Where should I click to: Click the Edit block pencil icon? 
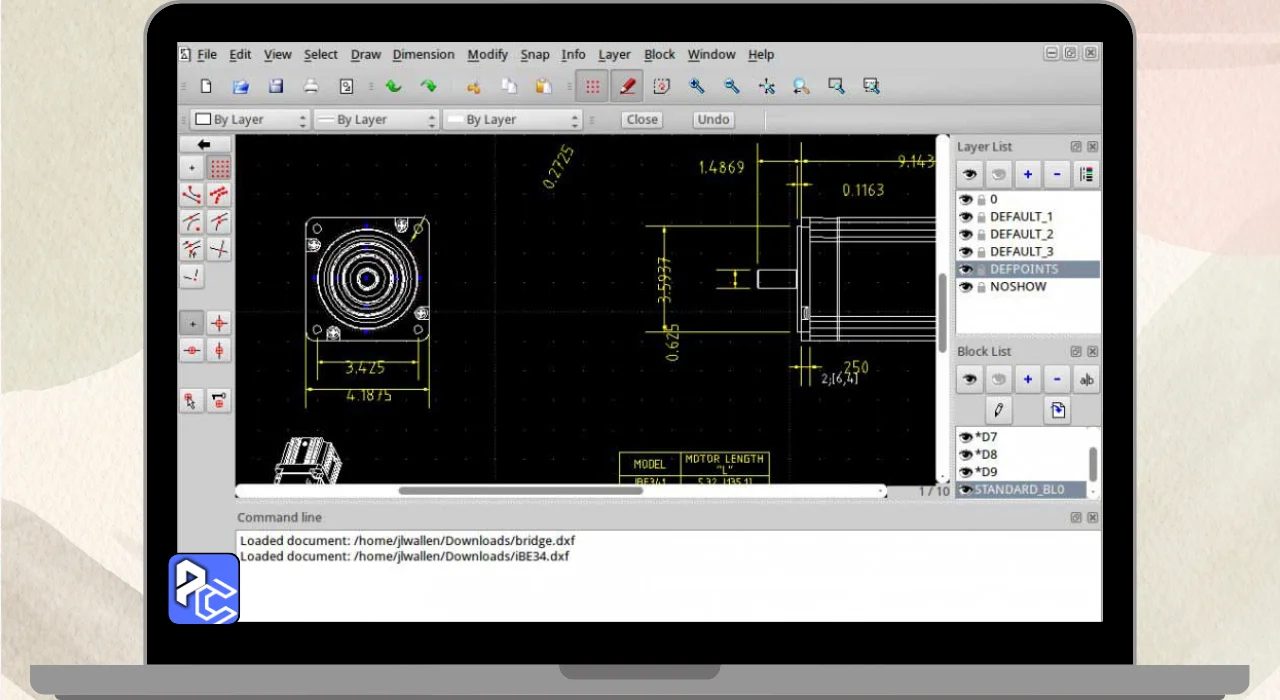[x=997, y=410]
